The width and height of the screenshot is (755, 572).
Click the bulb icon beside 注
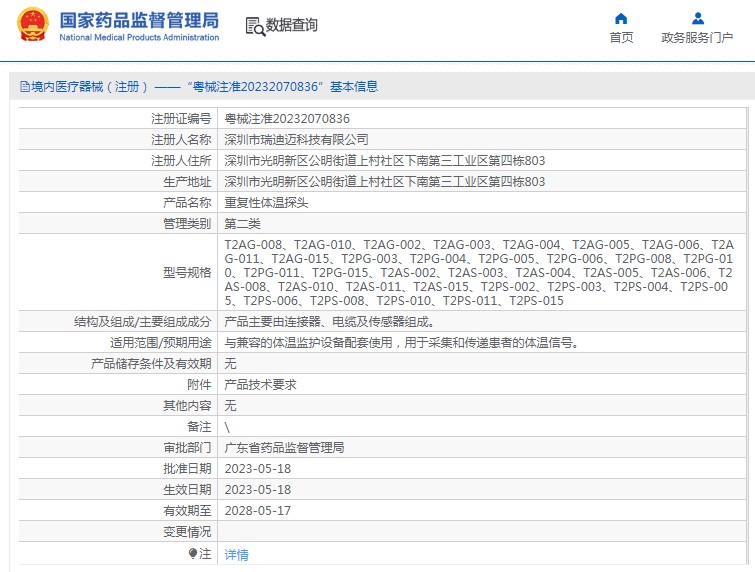click(193, 554)
